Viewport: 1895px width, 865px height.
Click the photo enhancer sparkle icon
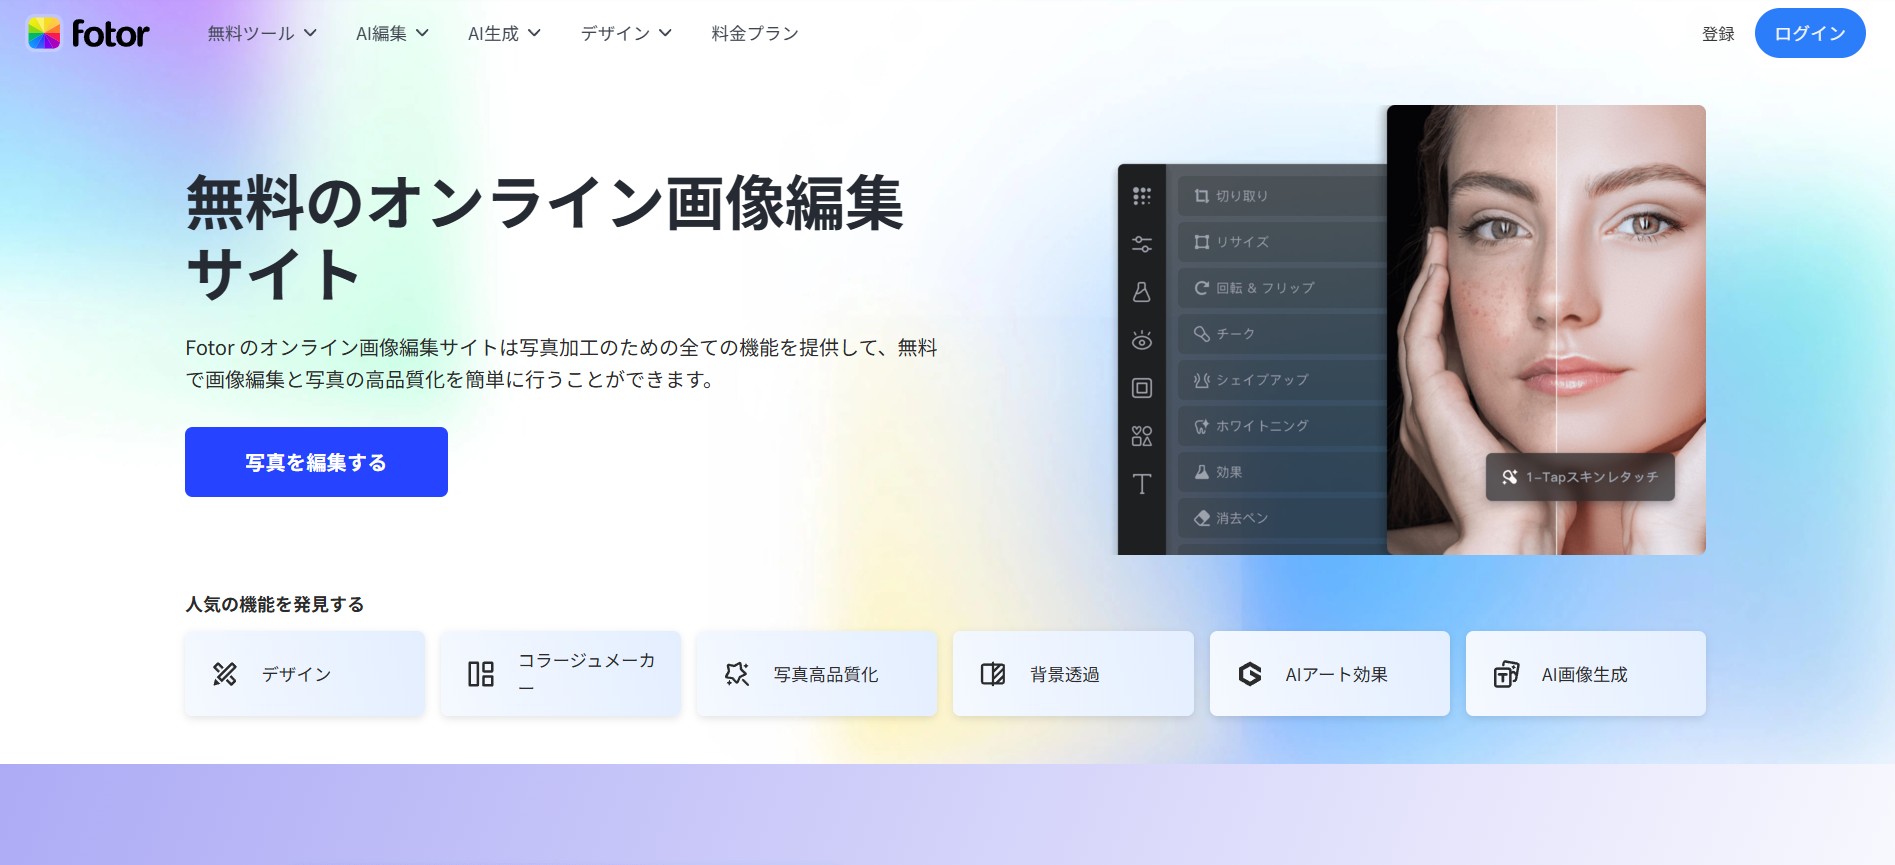pyautogui.click(x=737, y=674)
